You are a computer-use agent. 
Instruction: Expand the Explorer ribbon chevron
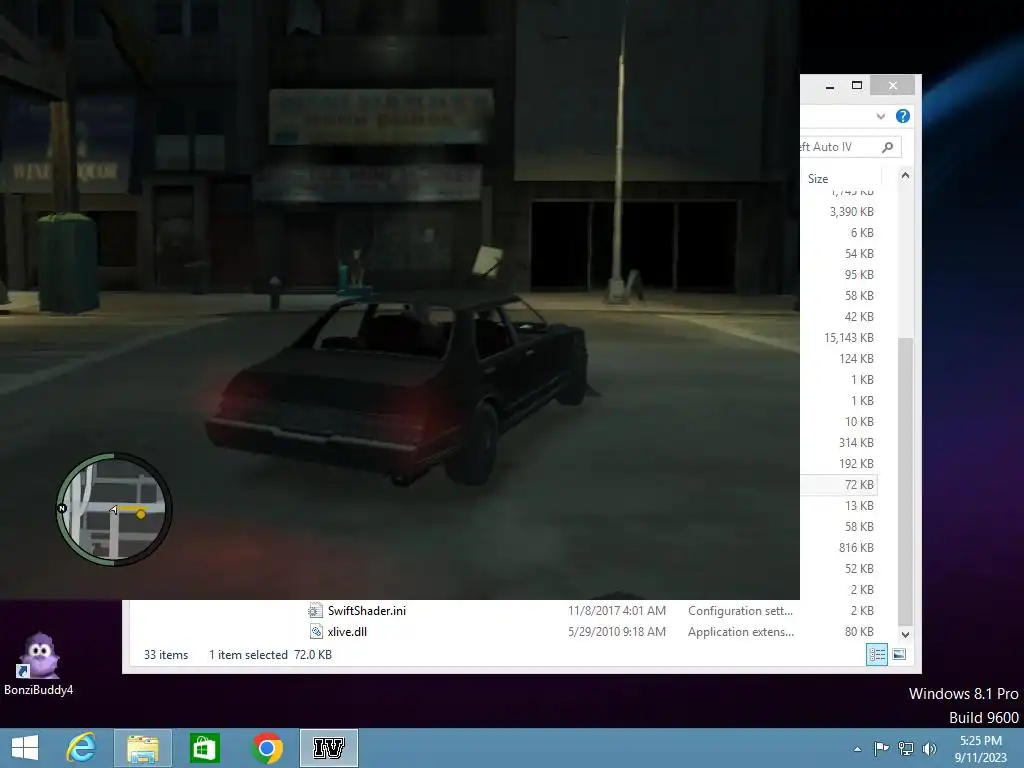click(x=880, y=116)
